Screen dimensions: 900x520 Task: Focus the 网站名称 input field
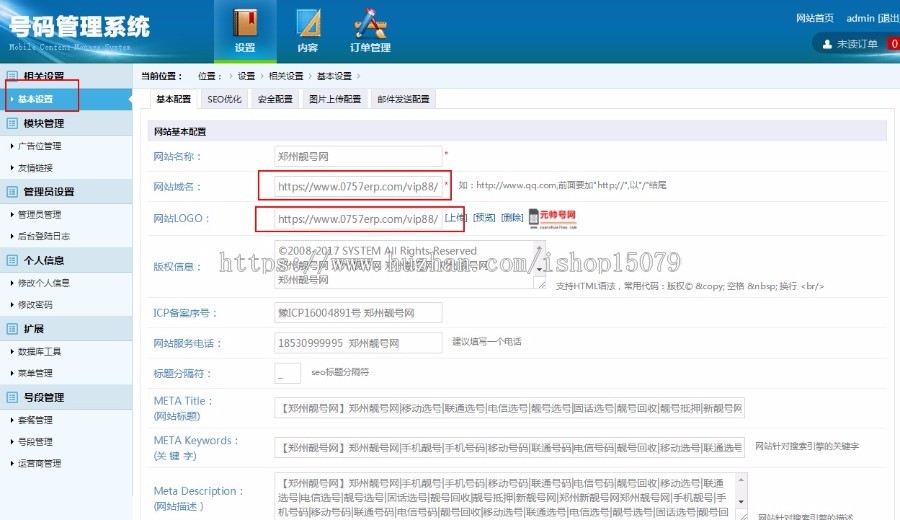coord(358,156)
